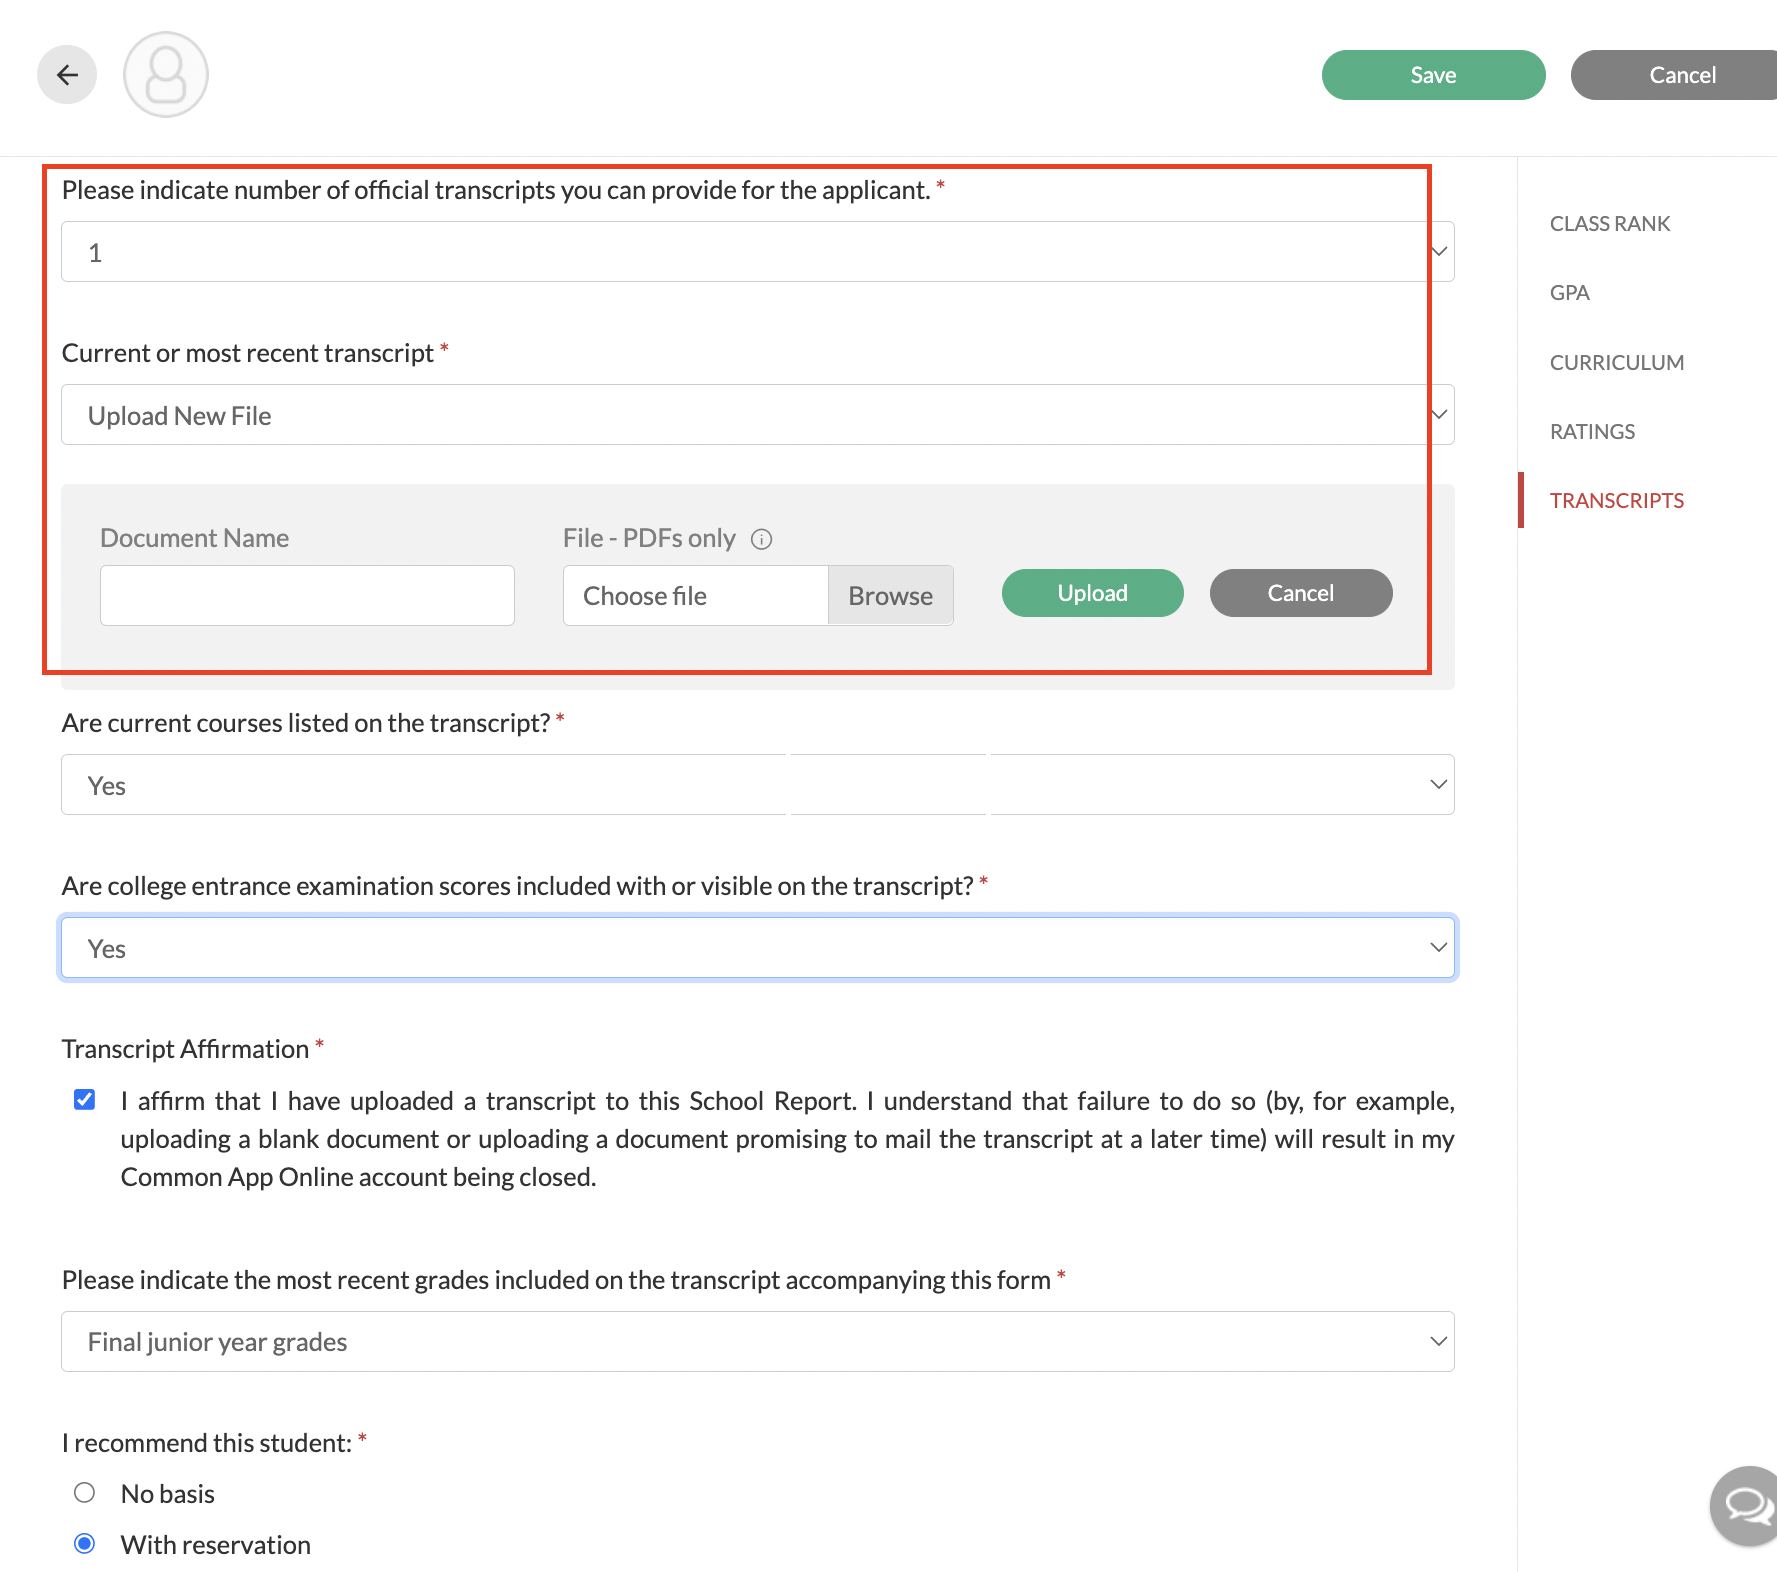
Task: Click the PDF info icon
Action: (762, 540)
